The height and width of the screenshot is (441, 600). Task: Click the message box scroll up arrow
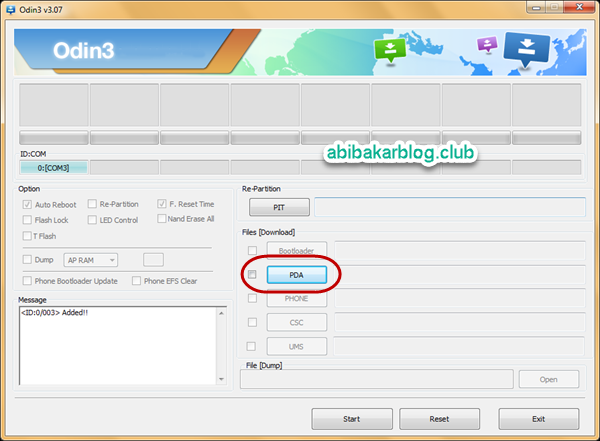point(221,313)
